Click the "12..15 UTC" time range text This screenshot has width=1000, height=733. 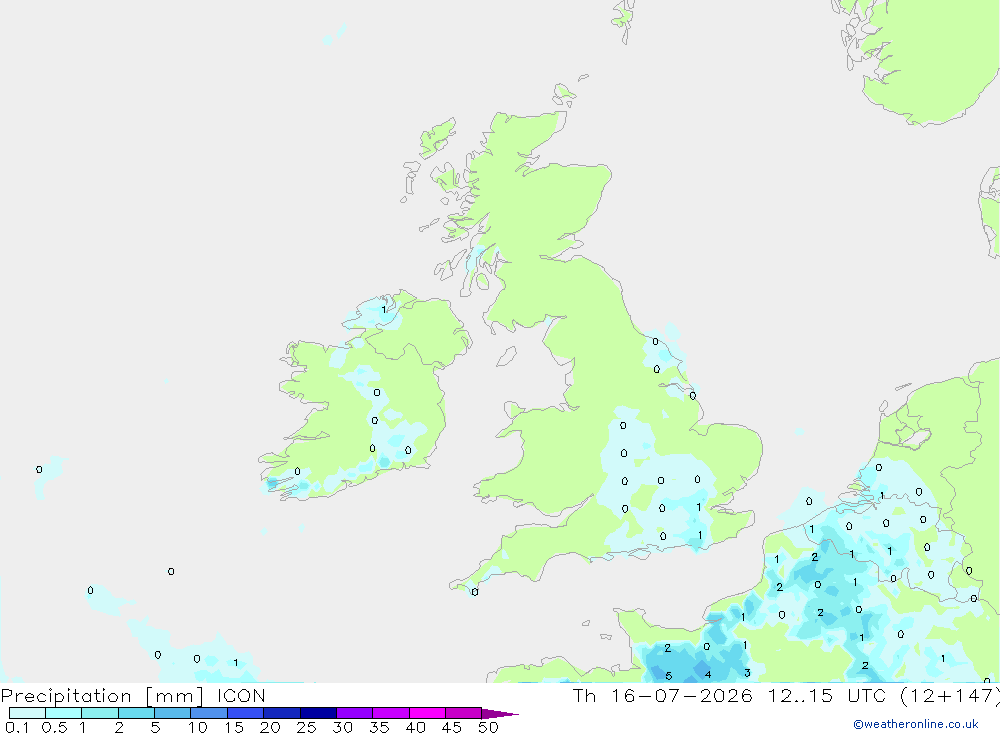coord(827,695)
